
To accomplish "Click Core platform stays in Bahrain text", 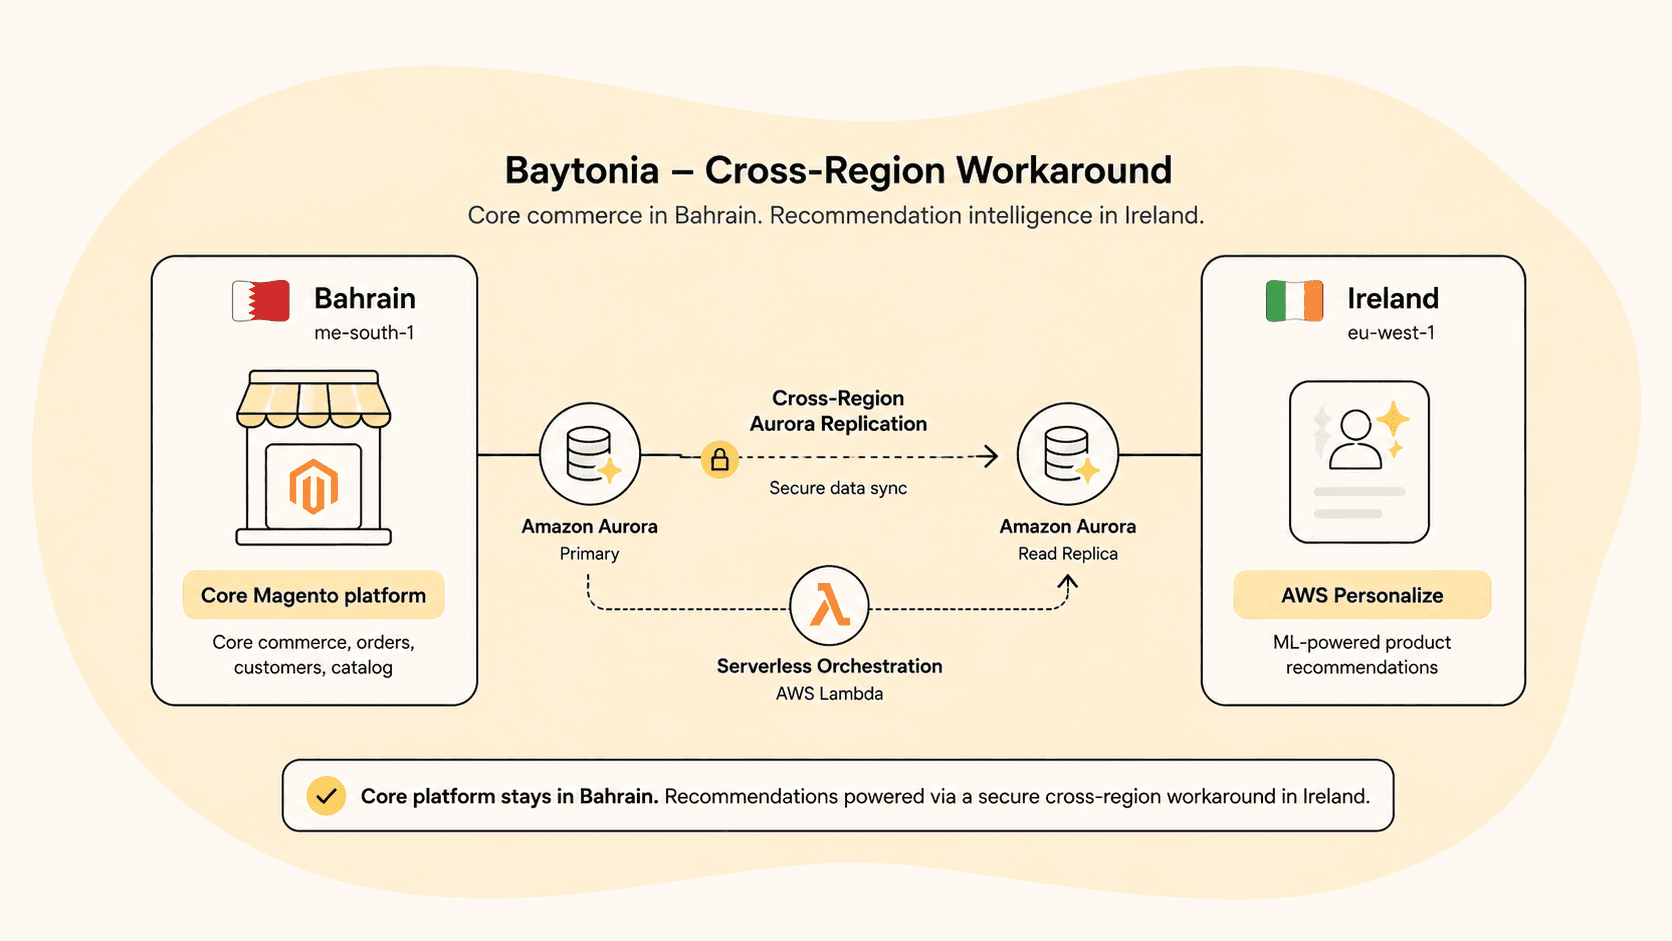I will coord(509,796).
